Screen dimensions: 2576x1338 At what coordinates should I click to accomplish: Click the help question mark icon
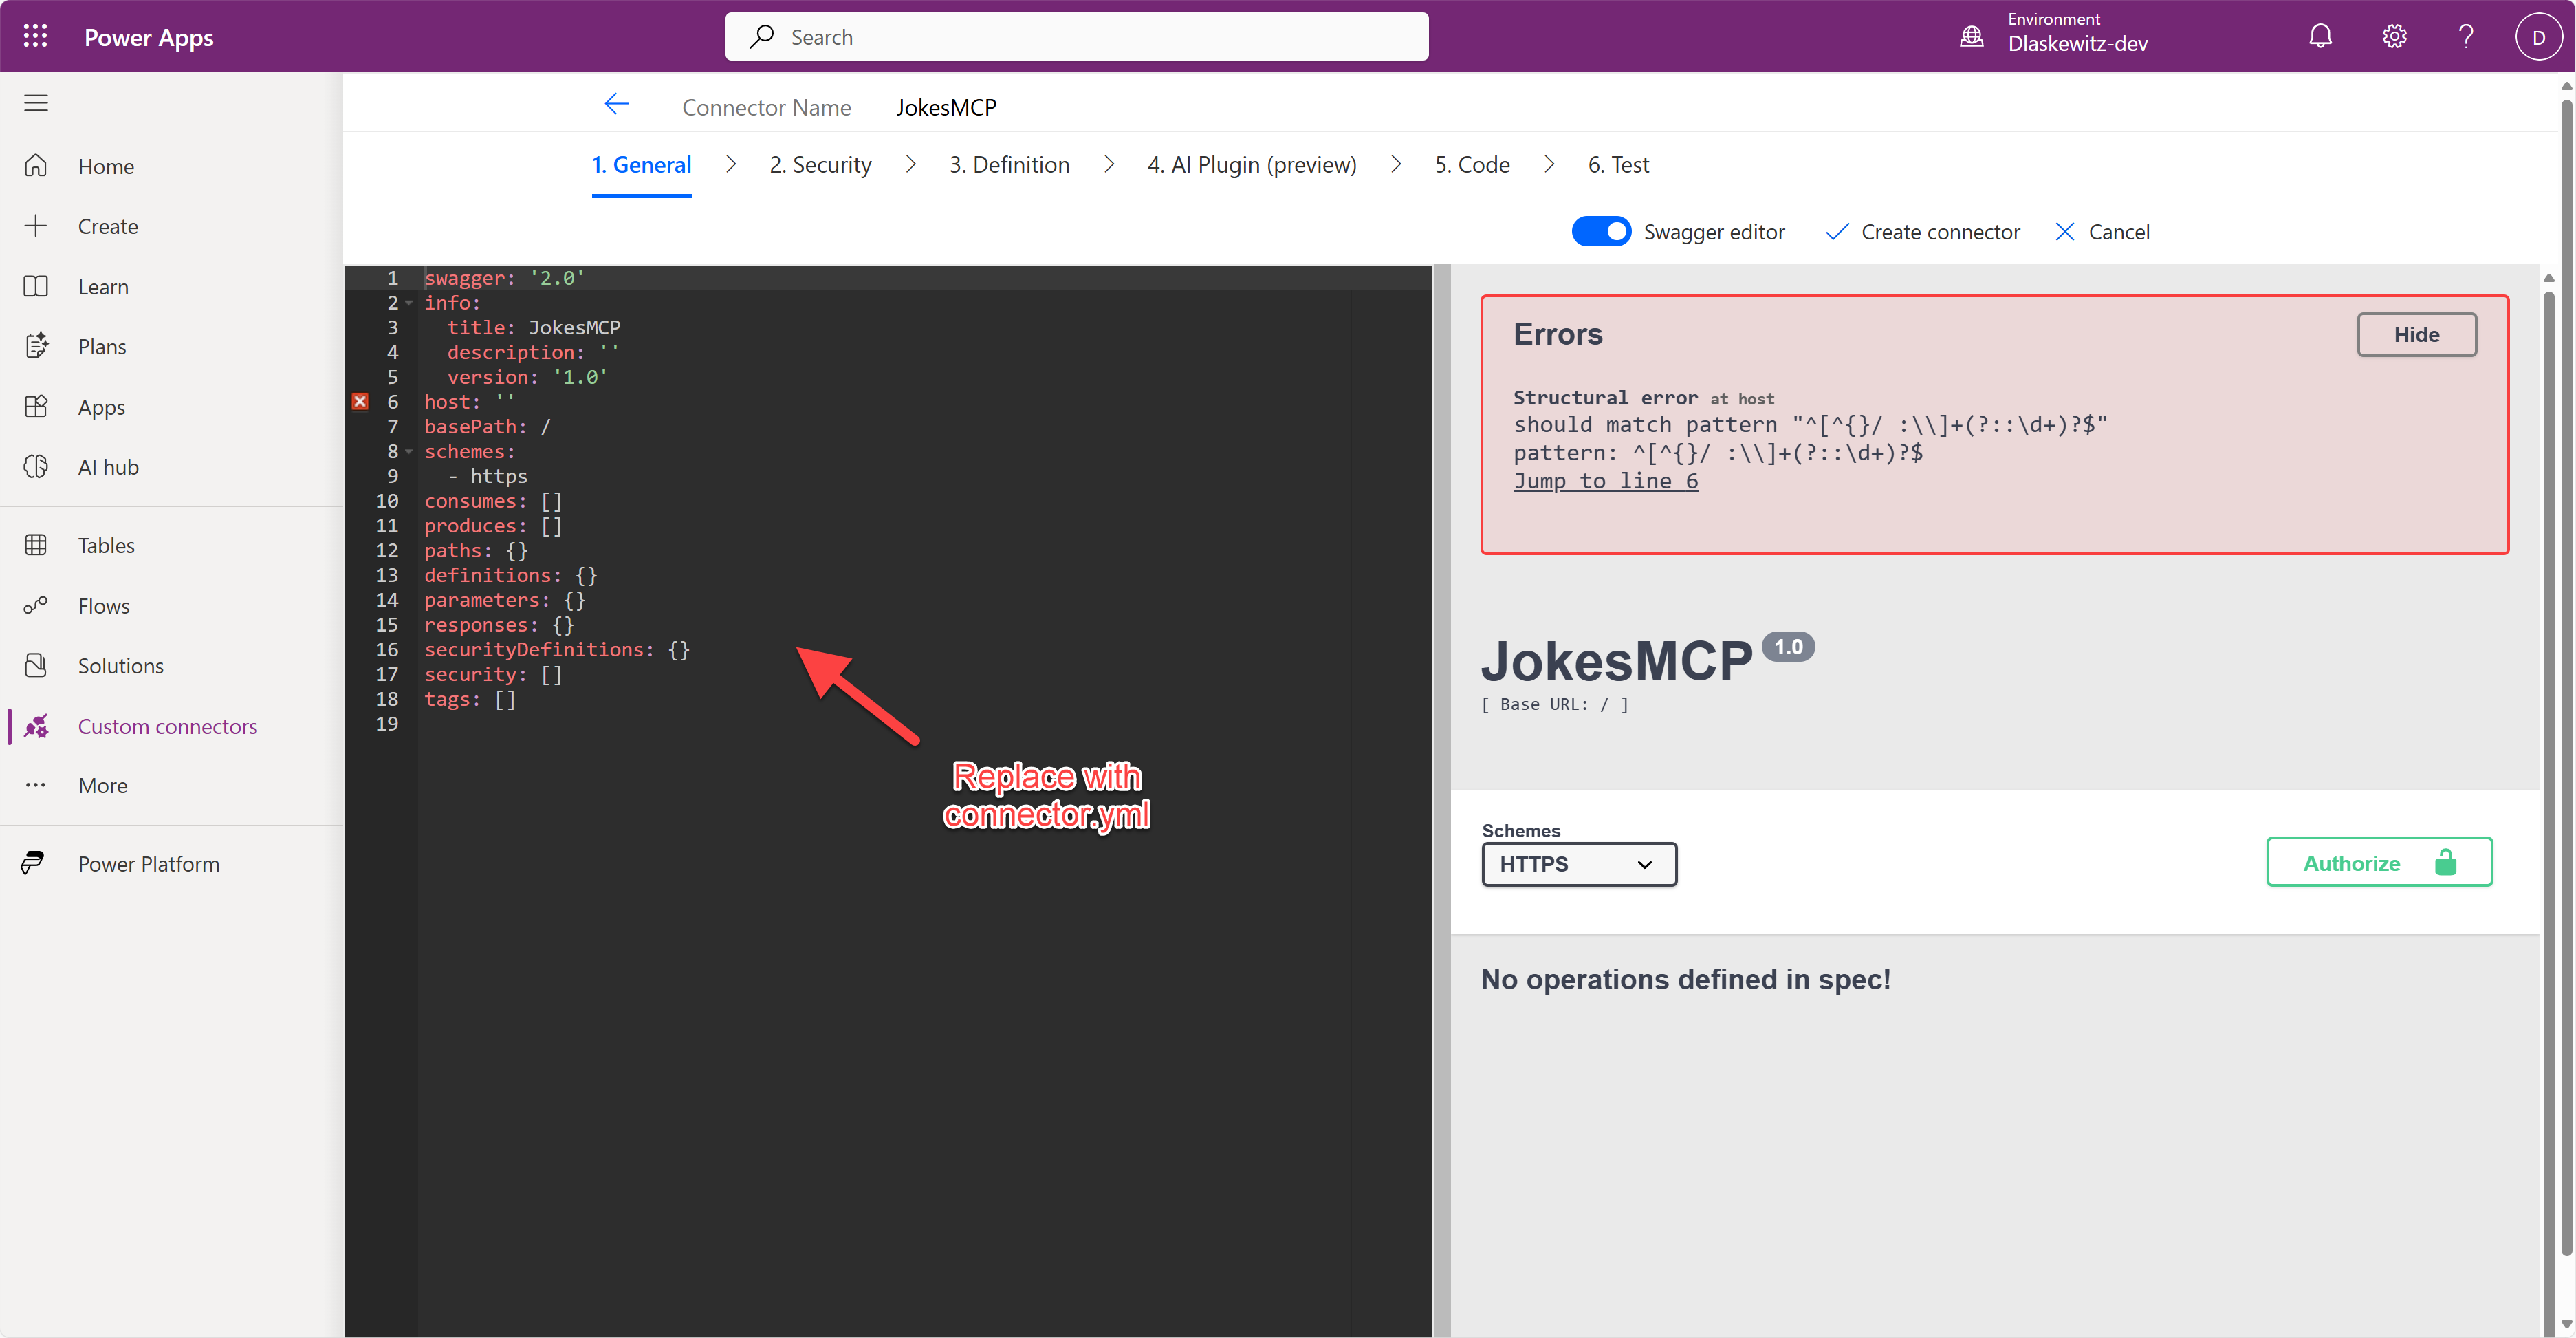(x=2465, y=37)
